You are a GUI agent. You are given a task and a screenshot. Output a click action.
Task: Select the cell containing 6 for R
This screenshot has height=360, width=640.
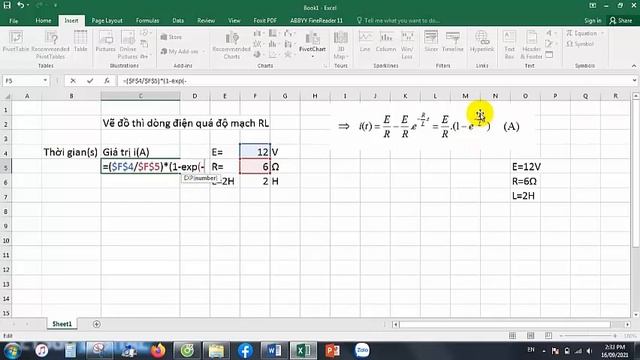[x=255, y=167]
